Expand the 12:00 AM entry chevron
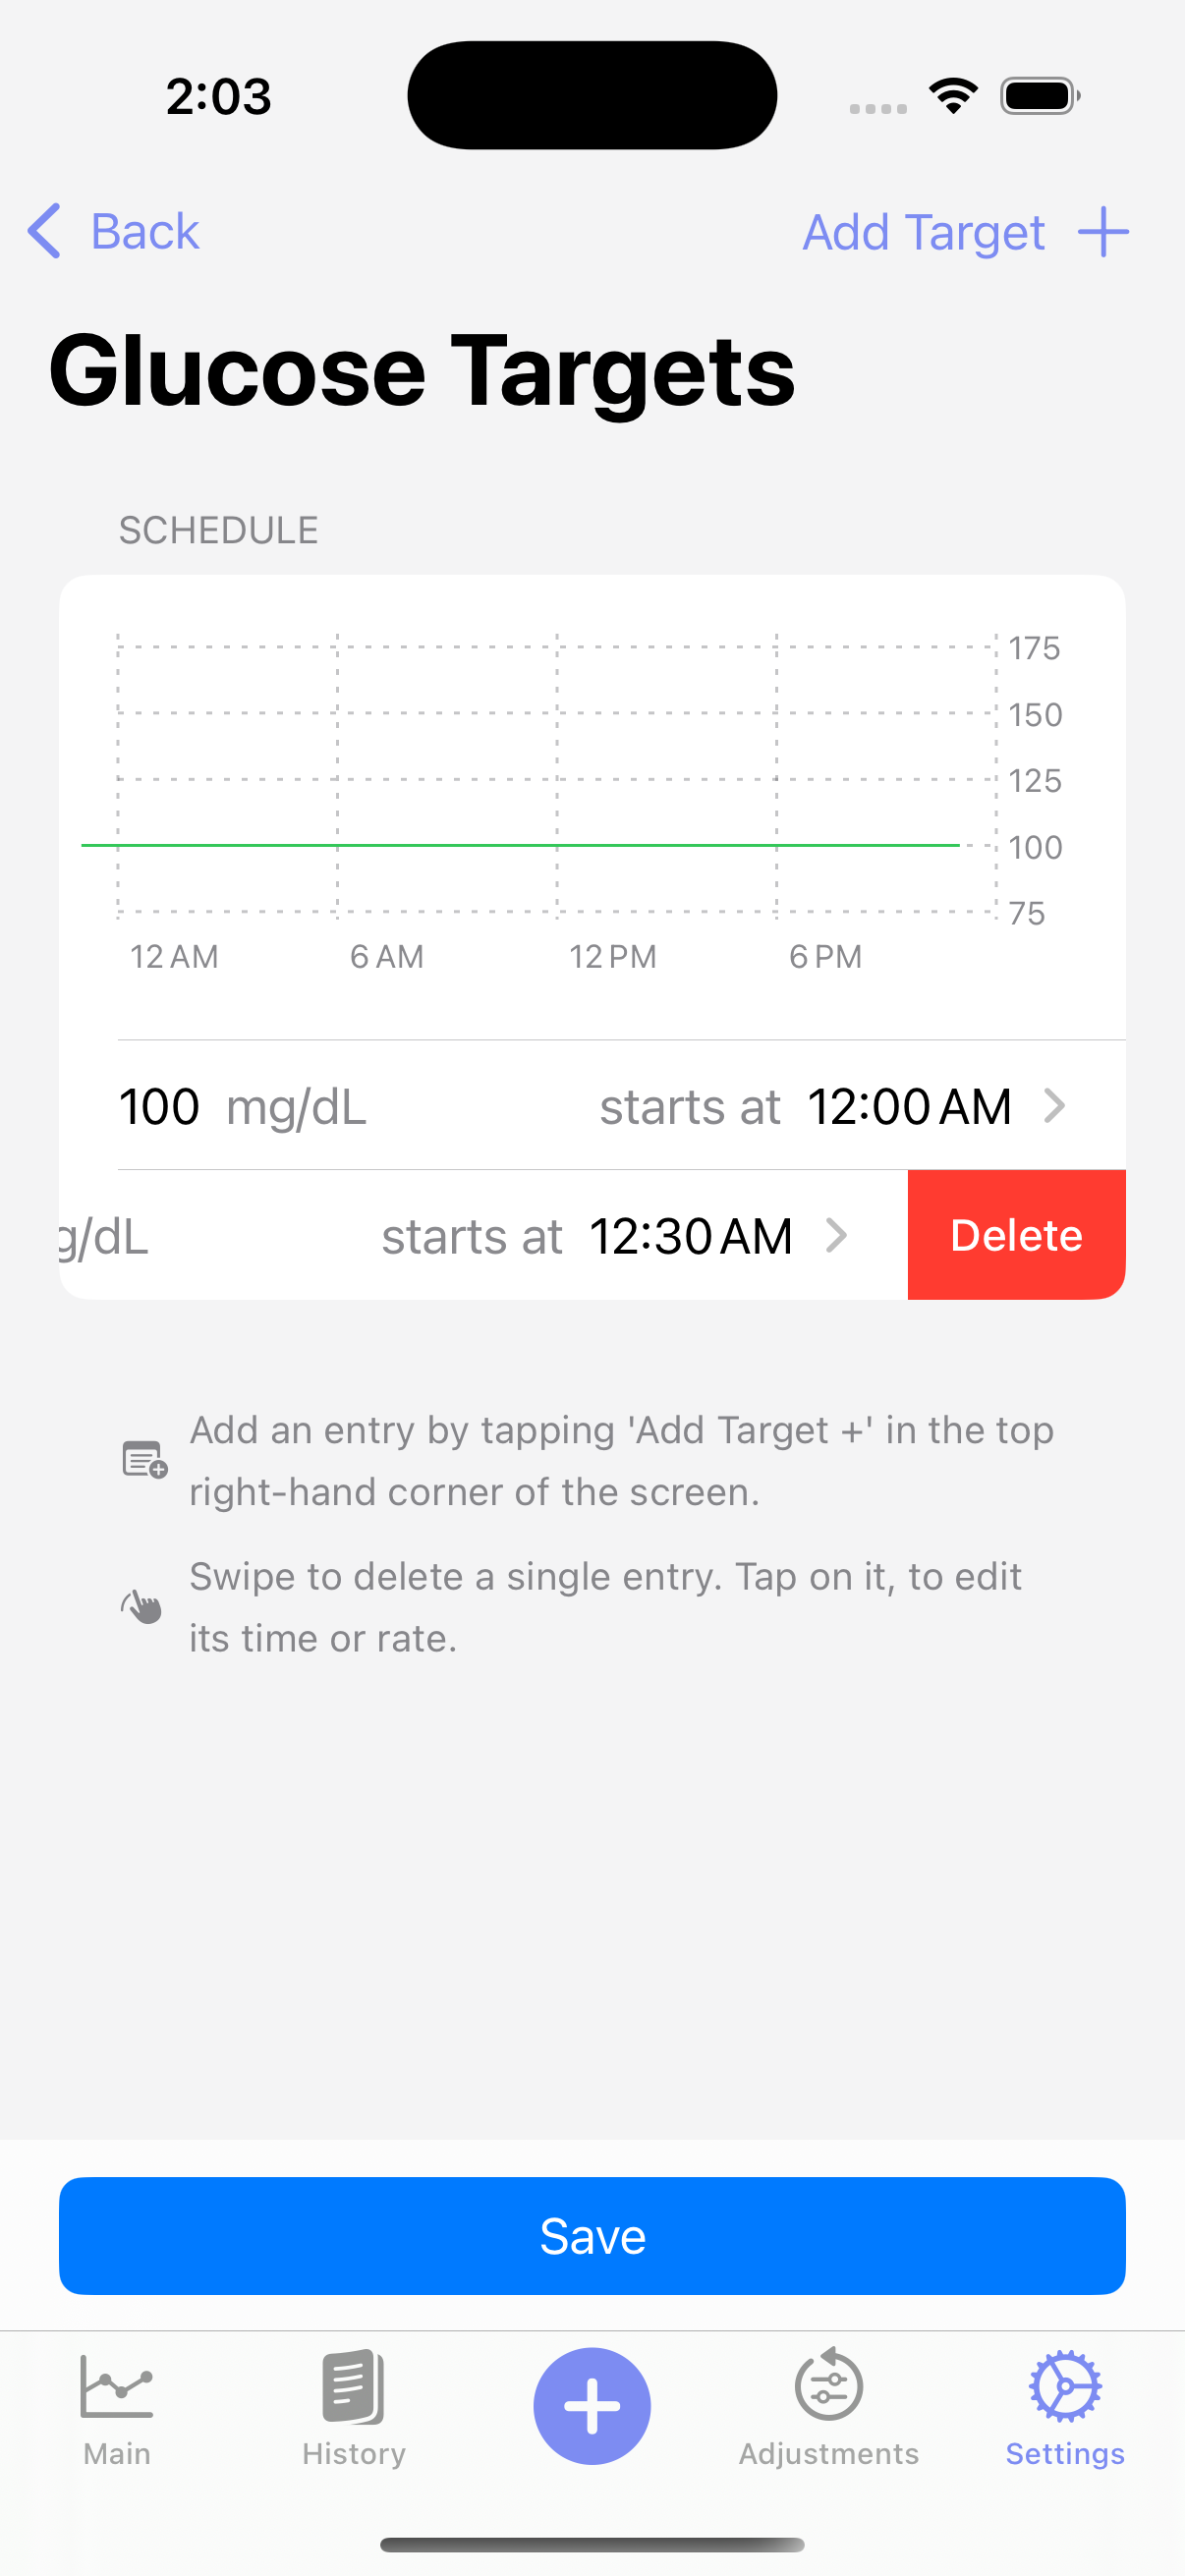The width and height of the screenshot is (1185, 2576). pyautogui.click(x=1054, y=1106)
